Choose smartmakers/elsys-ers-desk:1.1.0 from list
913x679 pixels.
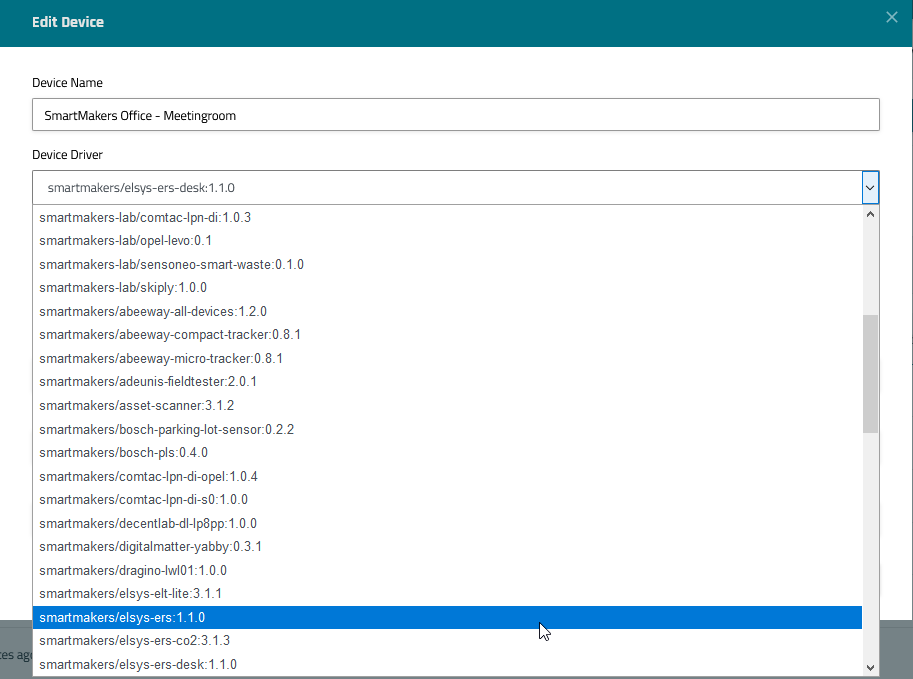click(138, 665)
